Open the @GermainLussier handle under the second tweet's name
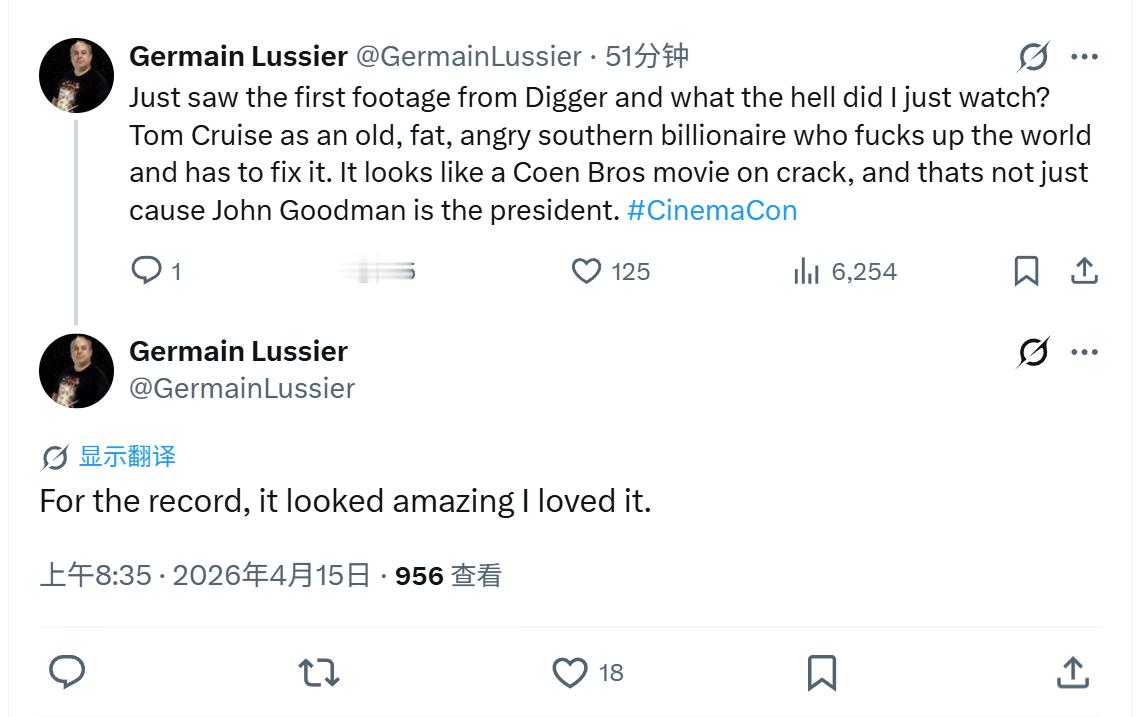 point(242,388)
